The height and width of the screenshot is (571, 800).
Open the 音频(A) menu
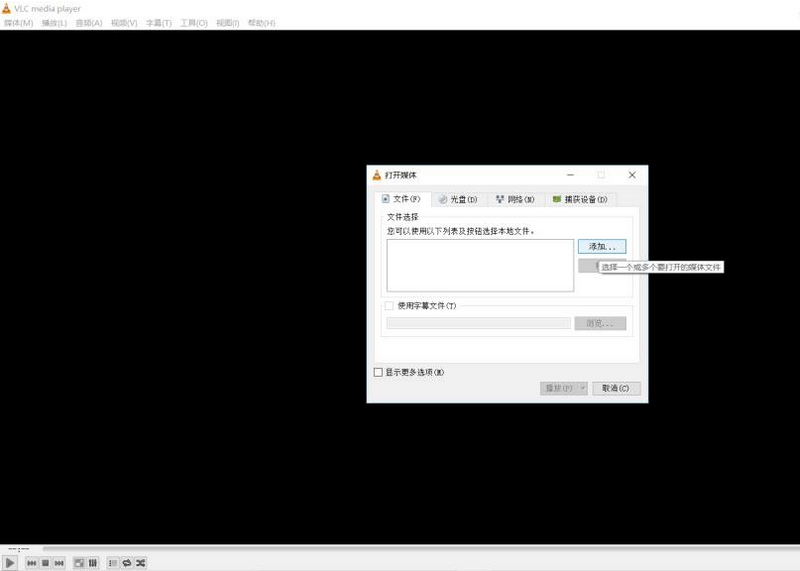pos(89,23)
